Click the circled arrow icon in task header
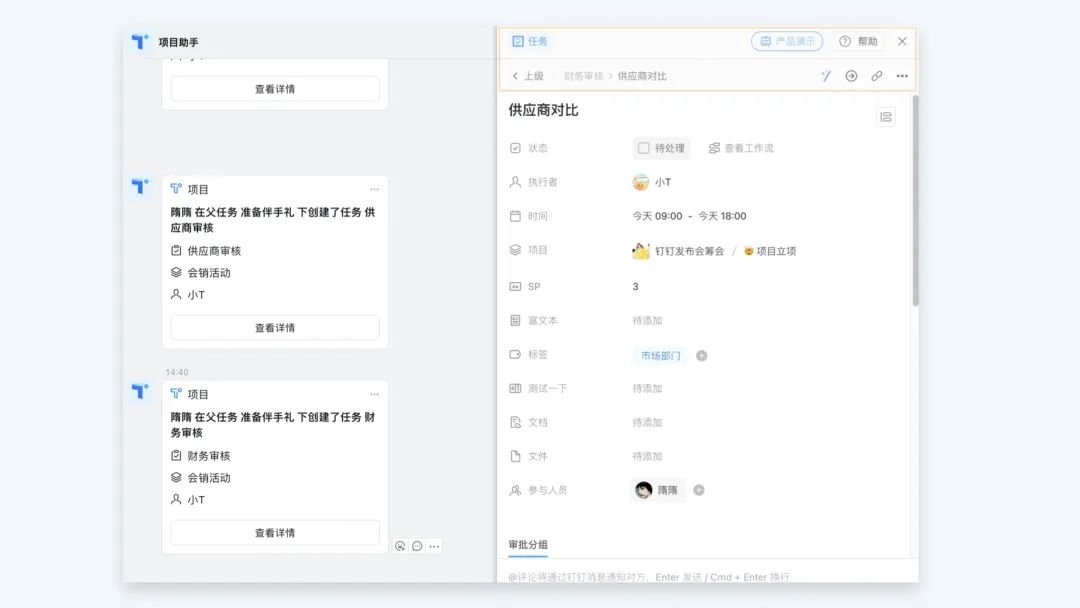The height and width of the screenshot is (608, 1080). click(851, 76)
